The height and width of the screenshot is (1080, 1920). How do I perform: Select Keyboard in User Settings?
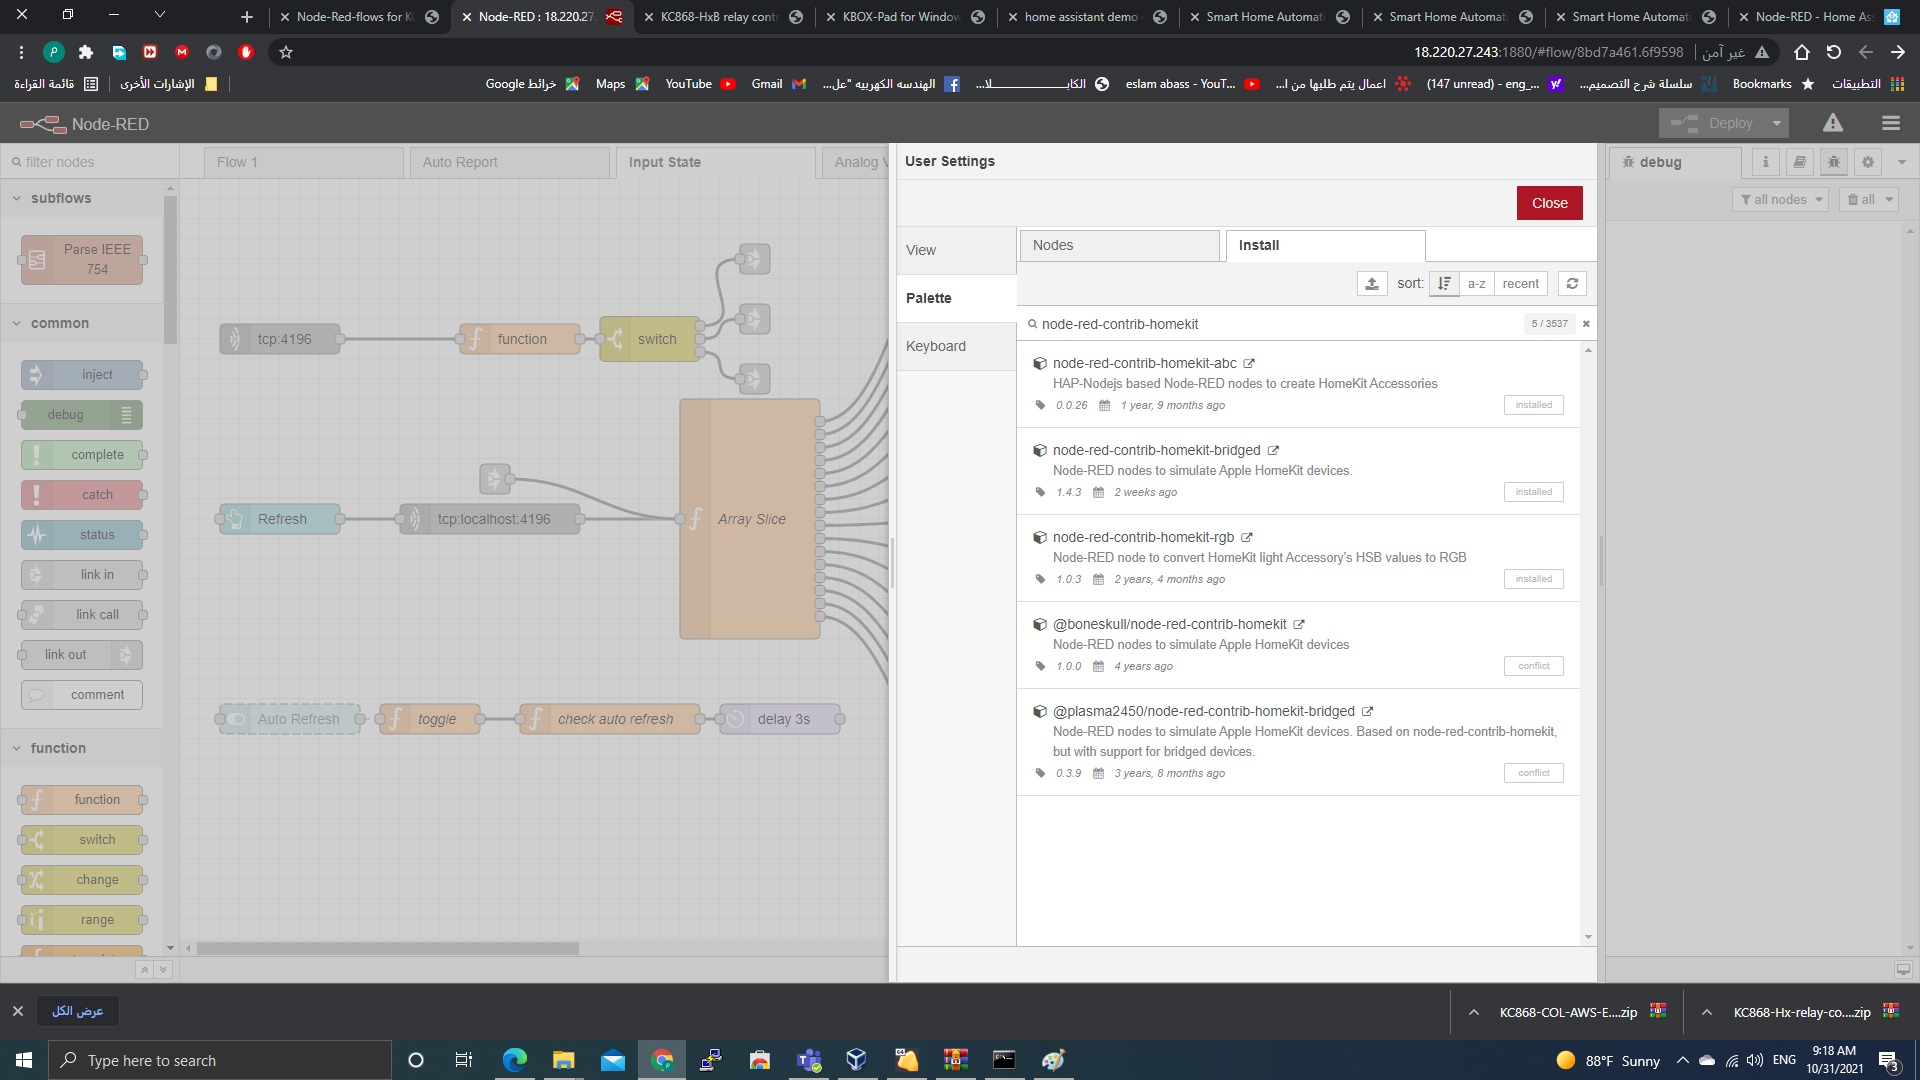tap(936, 346)
